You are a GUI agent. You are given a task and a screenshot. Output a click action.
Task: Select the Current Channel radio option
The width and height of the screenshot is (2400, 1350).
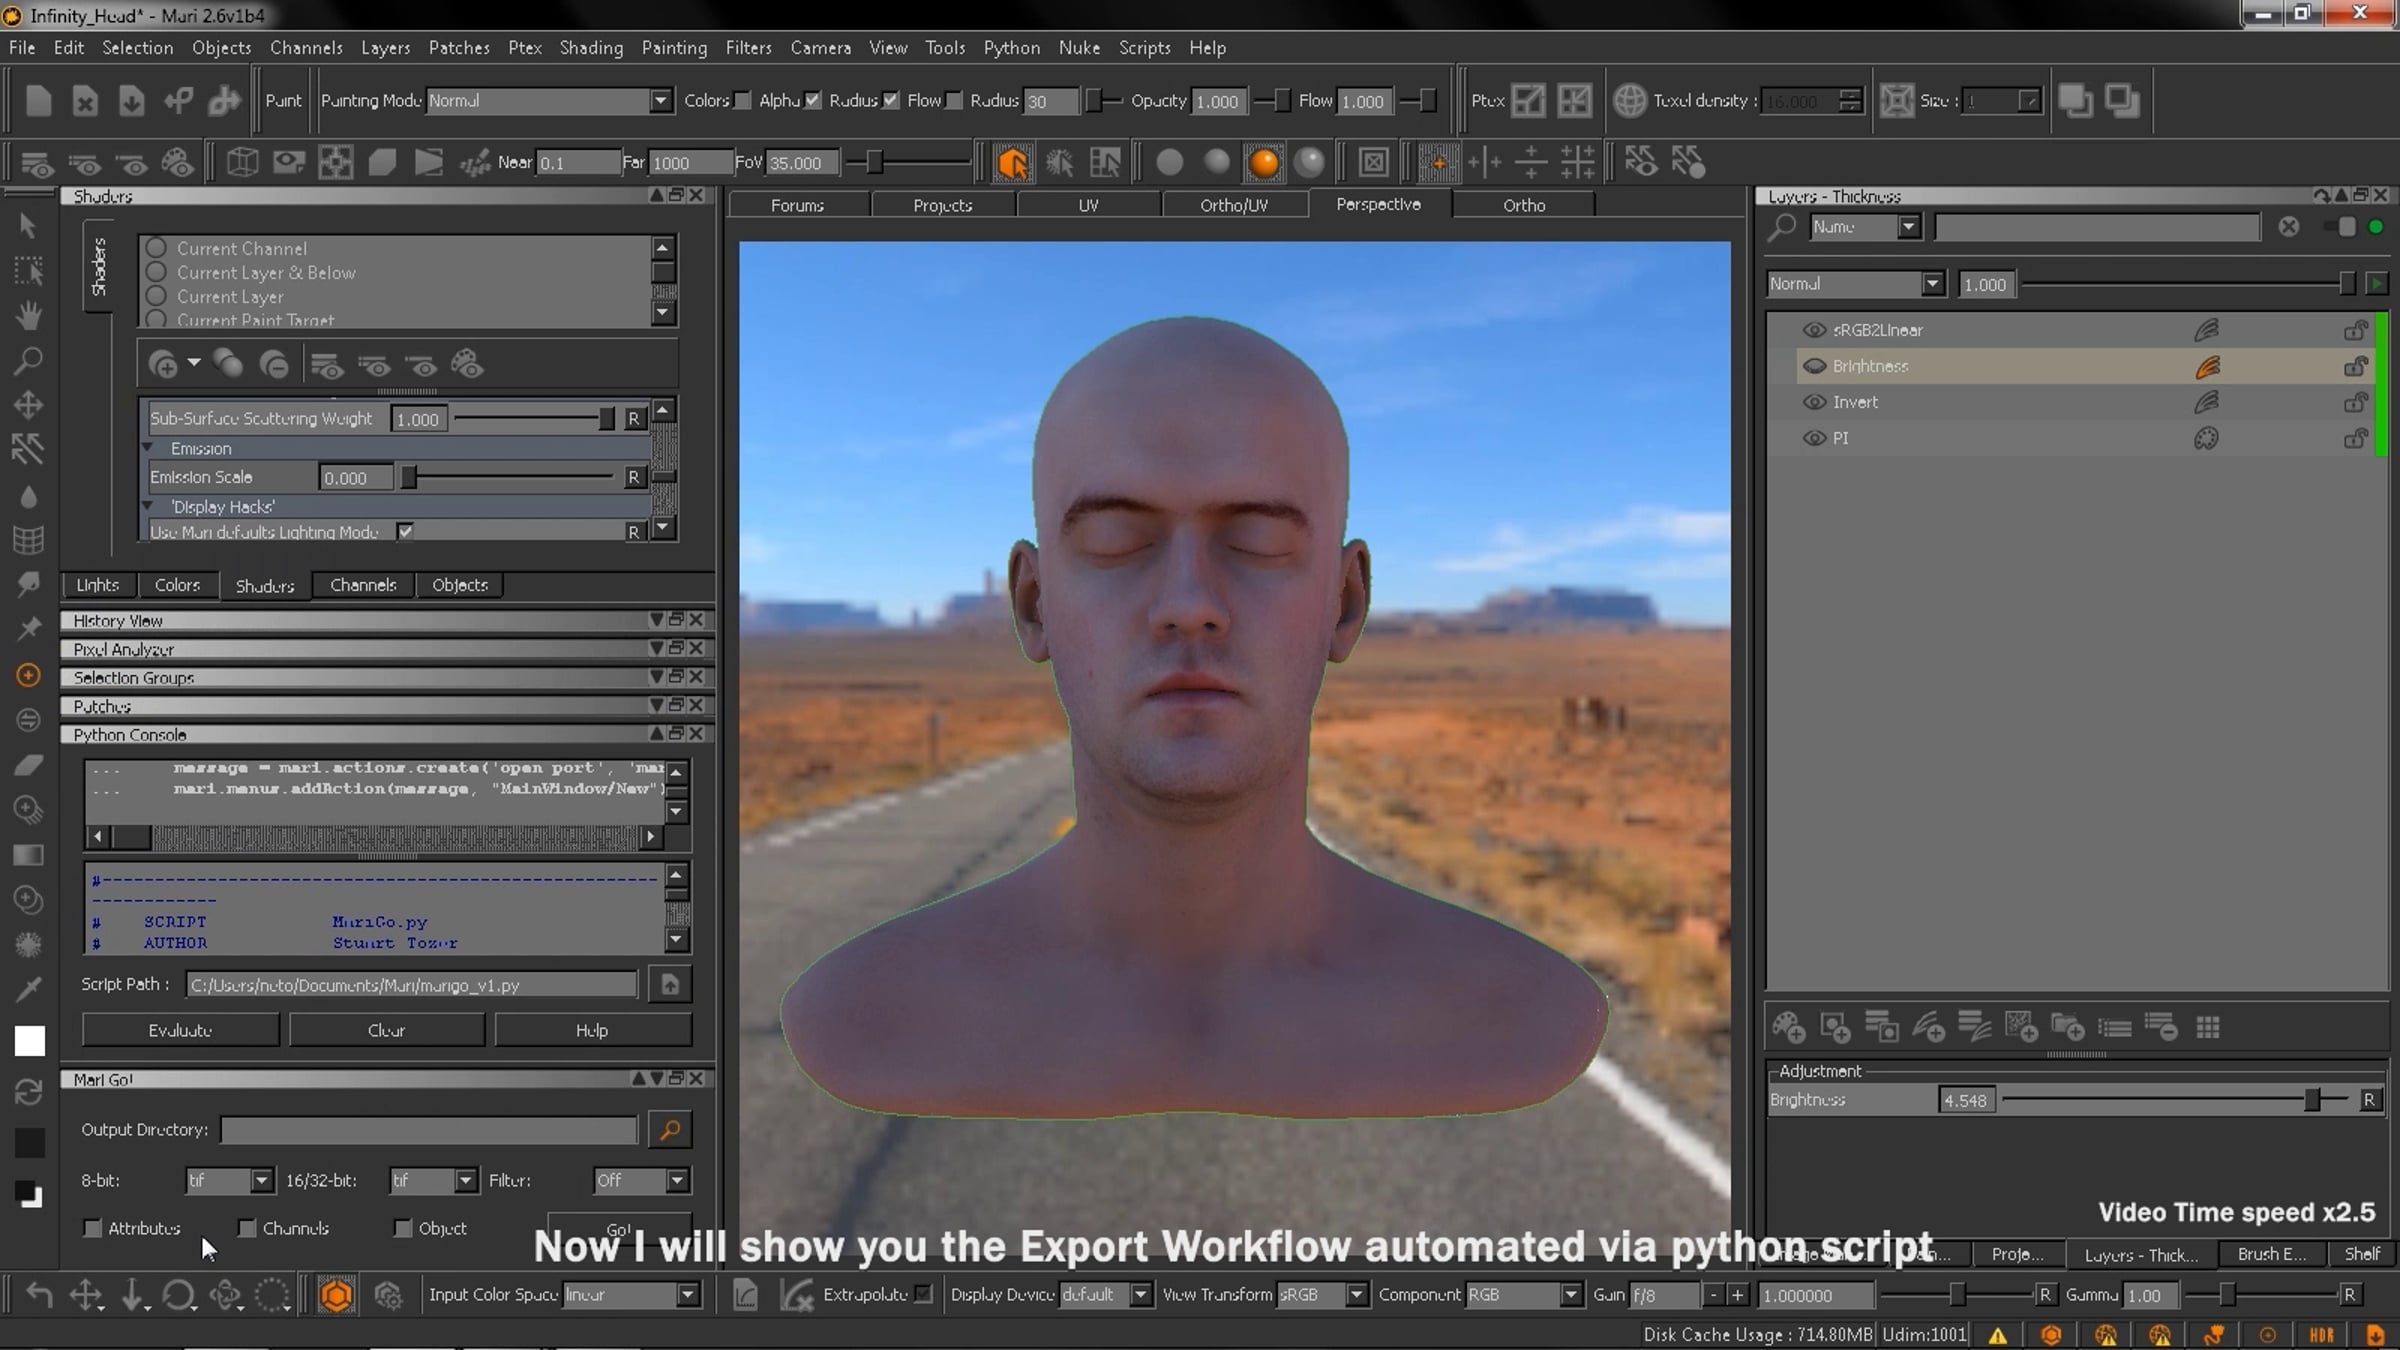click(156, 248)
